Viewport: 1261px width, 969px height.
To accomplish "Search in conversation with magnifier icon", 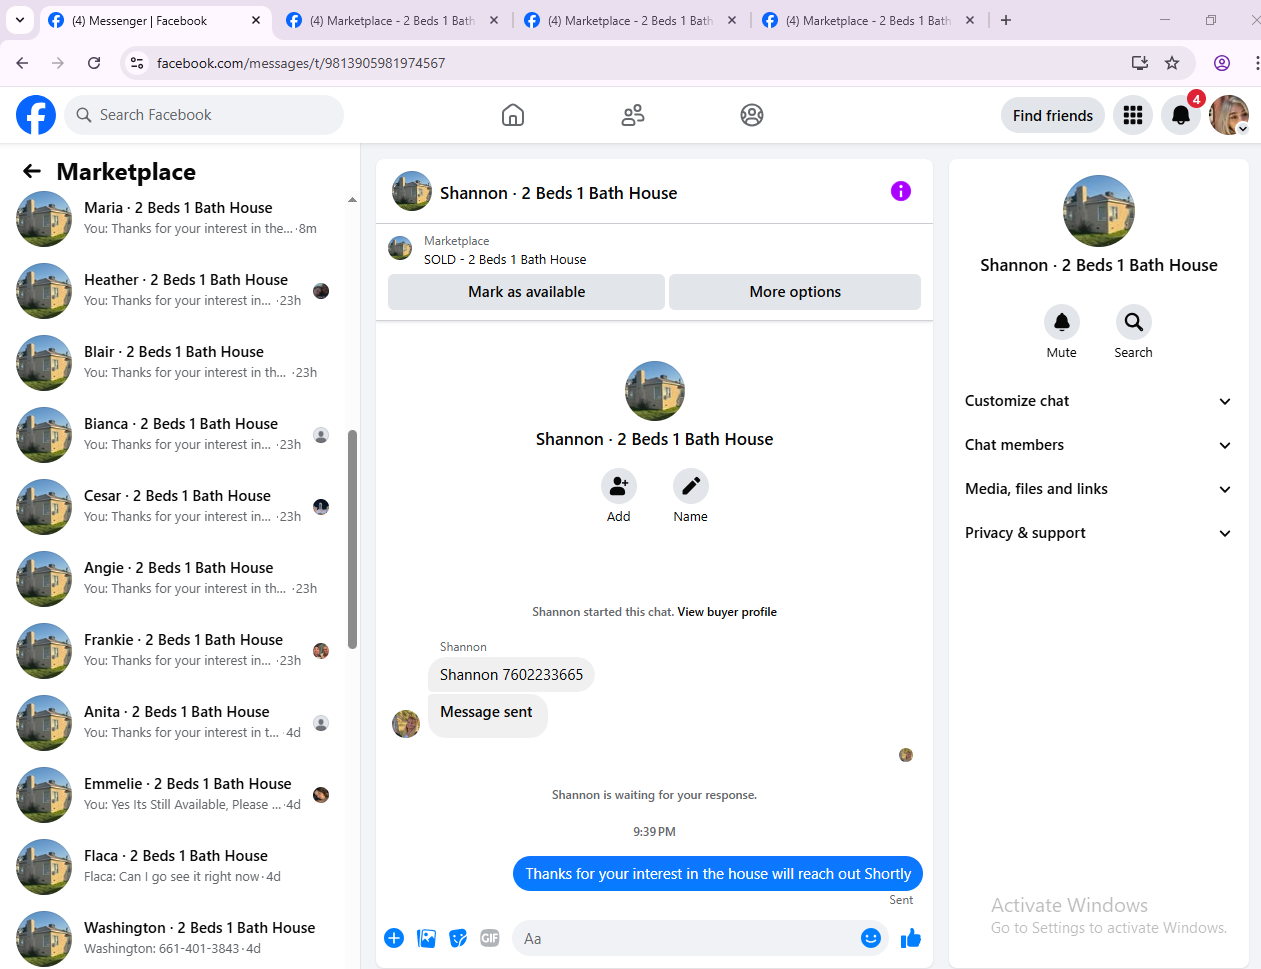I will tap(1134, 322).
